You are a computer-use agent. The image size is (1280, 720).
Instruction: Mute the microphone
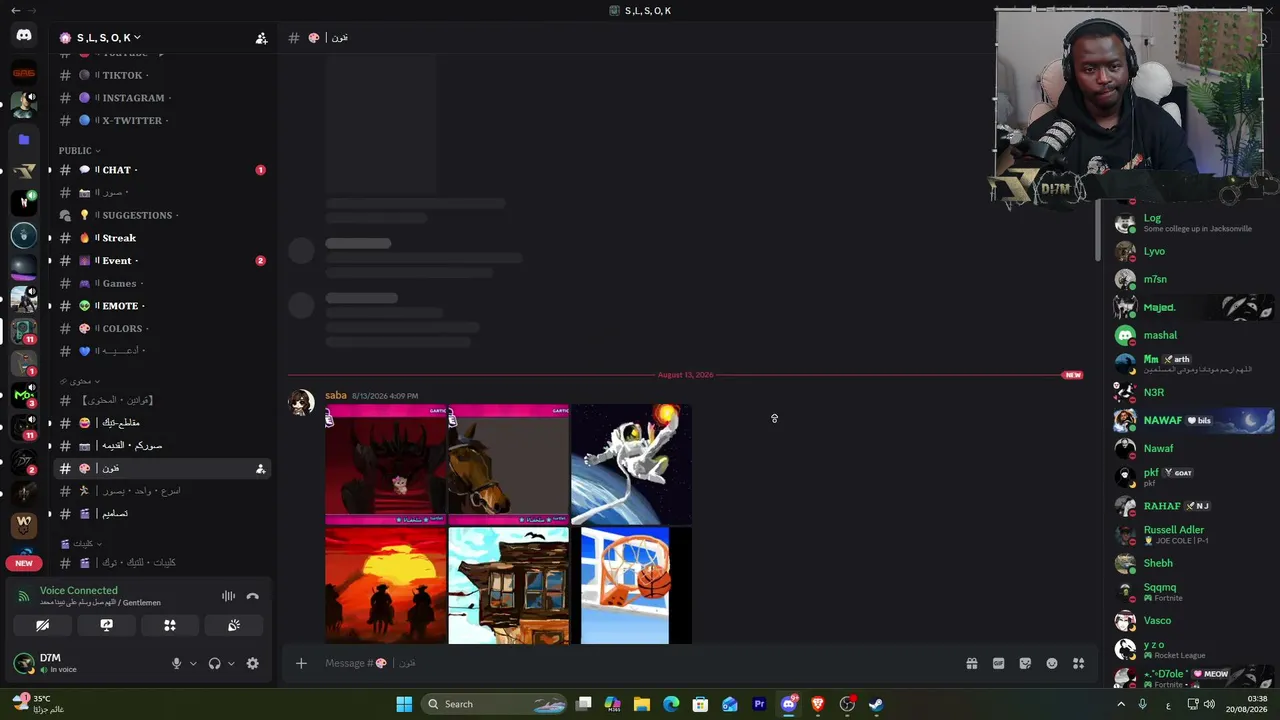(177, 663)
